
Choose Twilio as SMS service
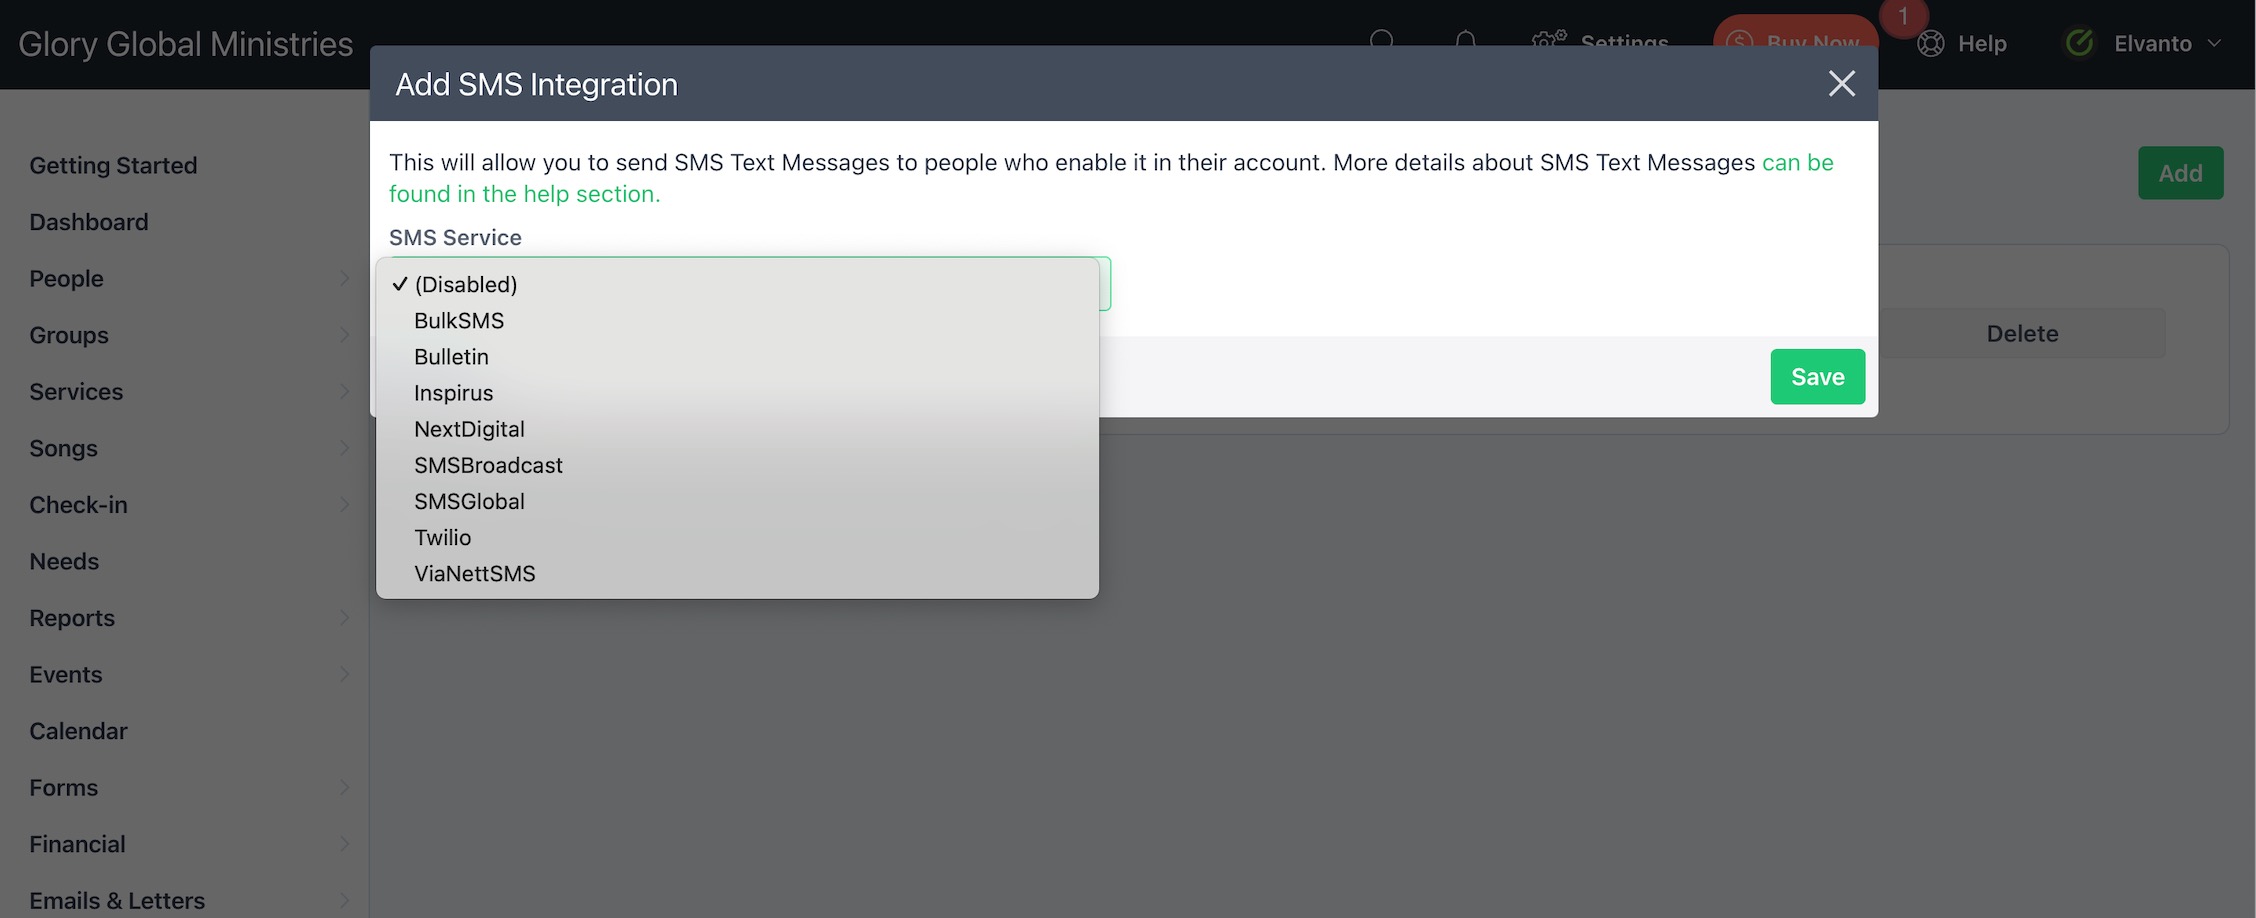737,537
